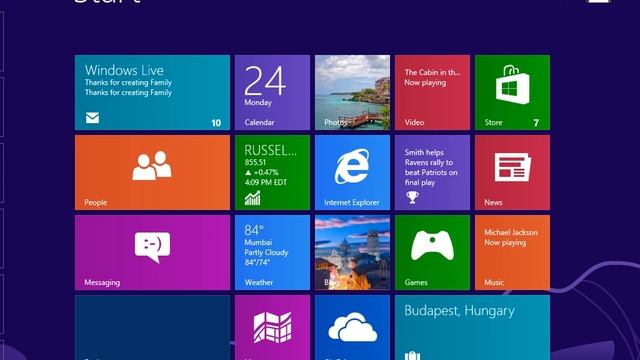Open Music tile playing Michael Jackson
Viewport: 640px width, 360px height.
point(512,253)
